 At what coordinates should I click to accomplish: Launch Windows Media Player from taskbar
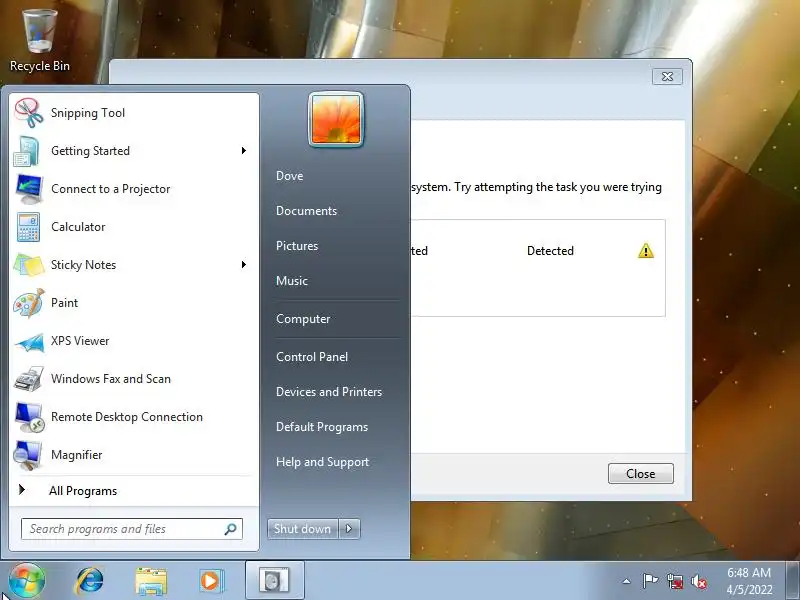[210, 581]
